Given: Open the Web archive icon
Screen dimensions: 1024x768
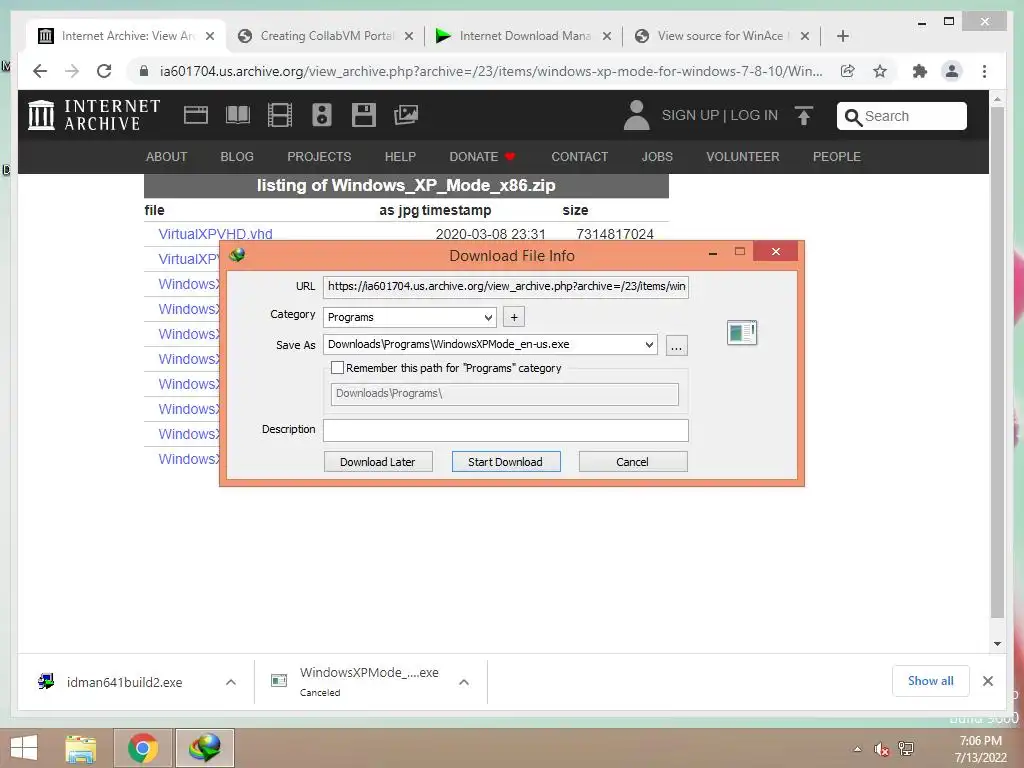Looking at the screenshot, I should pyautogui.click(x=195, y=115).
